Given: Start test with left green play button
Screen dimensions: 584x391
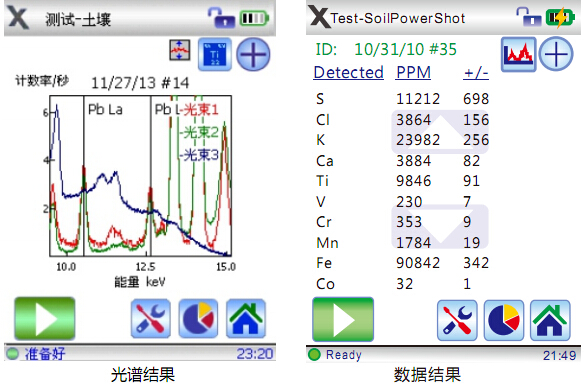Looking at the screenshot, I should point(45,318).
